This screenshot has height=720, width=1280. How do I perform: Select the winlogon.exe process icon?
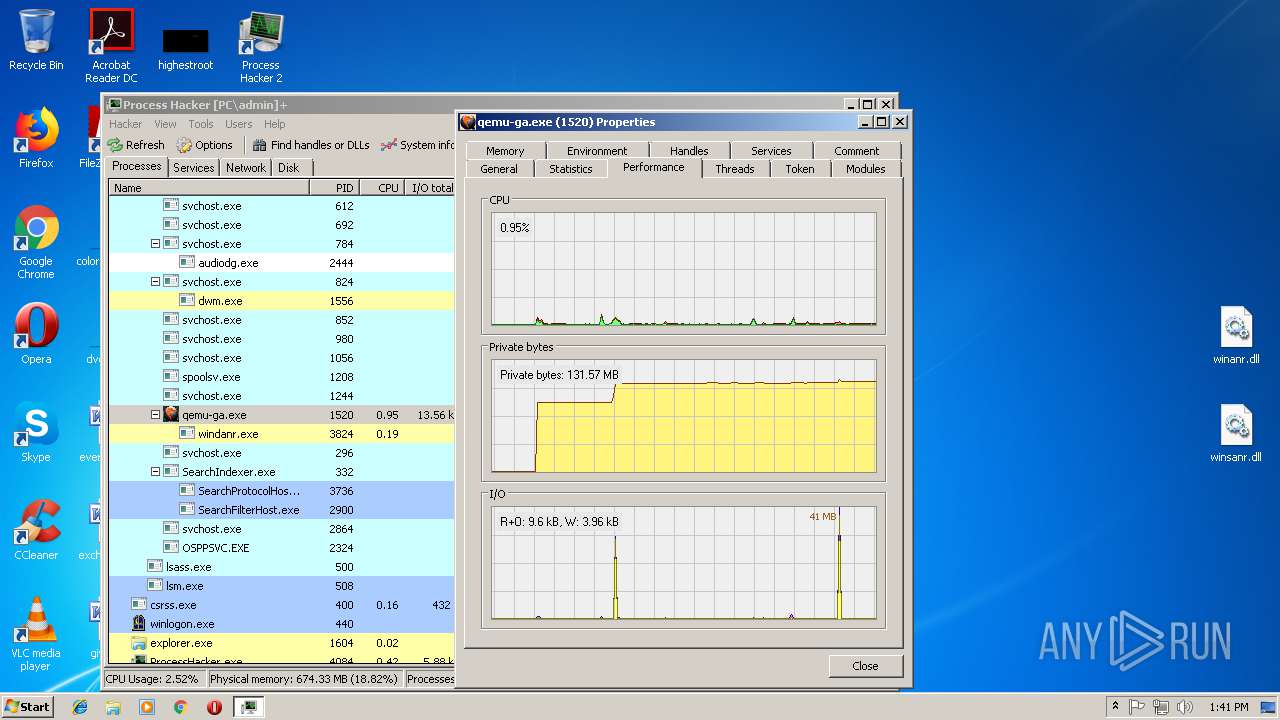pos(139,624)
